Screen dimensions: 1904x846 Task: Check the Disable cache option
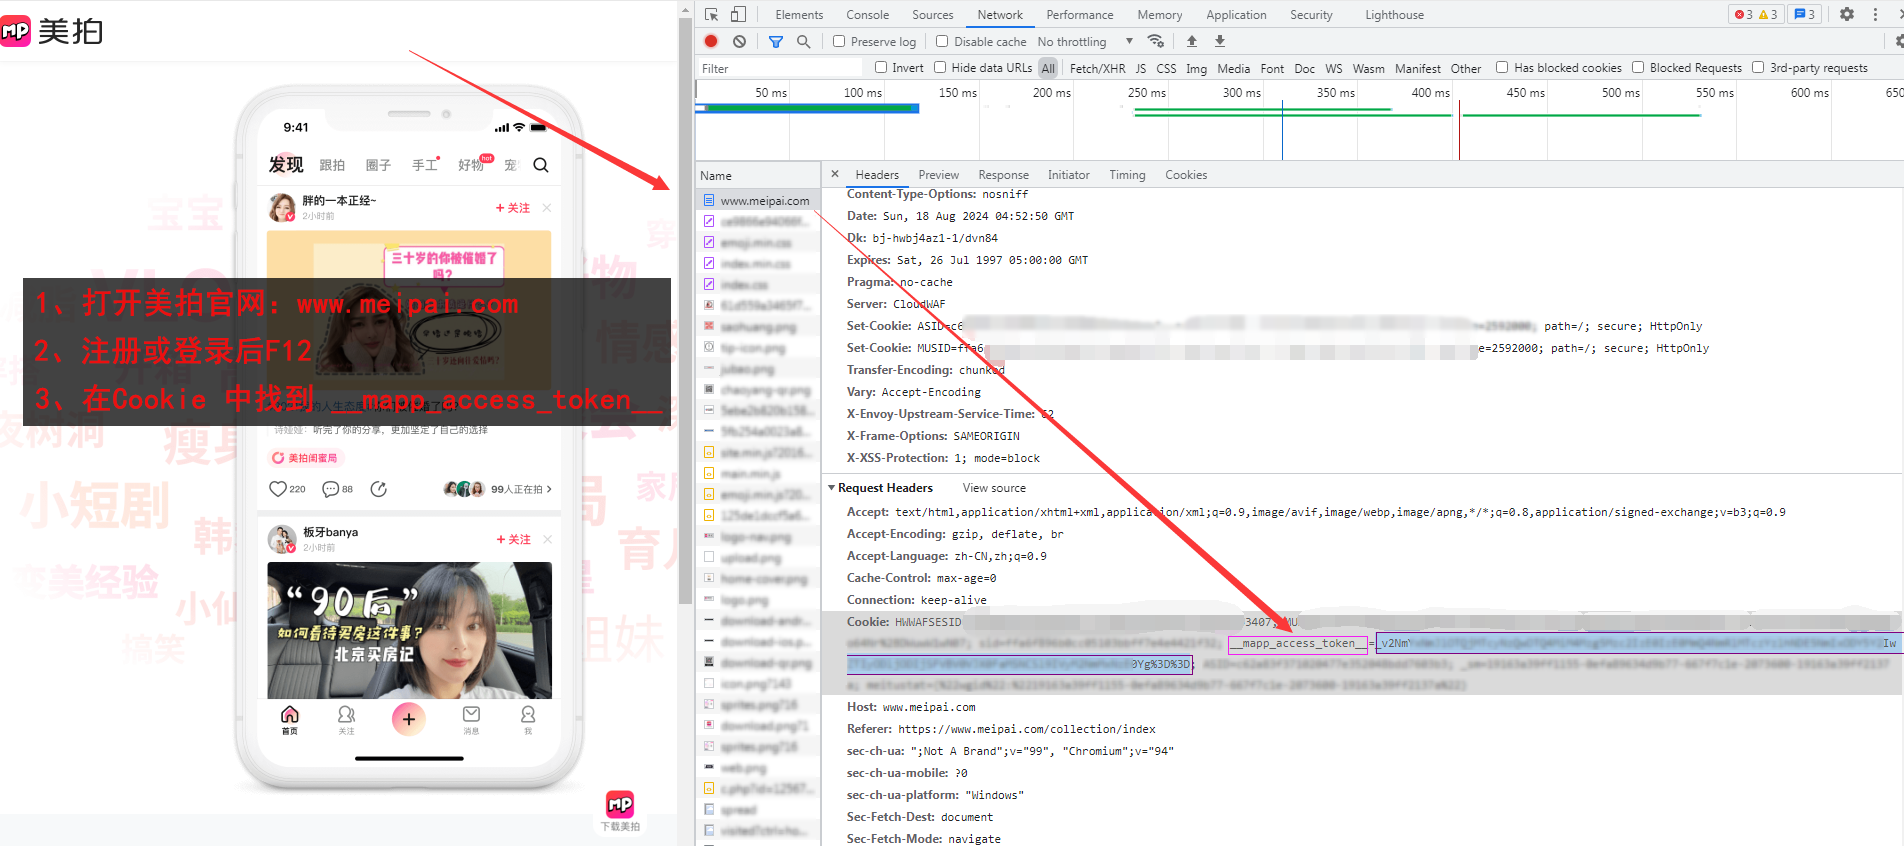coord(942,41)
